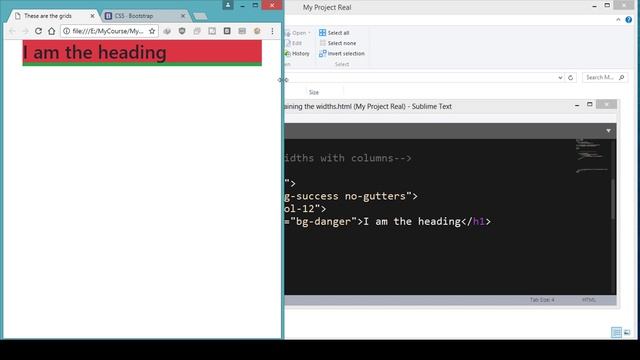This screenshot has height=360, width=640.
Task: Open History in Explorer ribbon
Action: coord(297,53)
